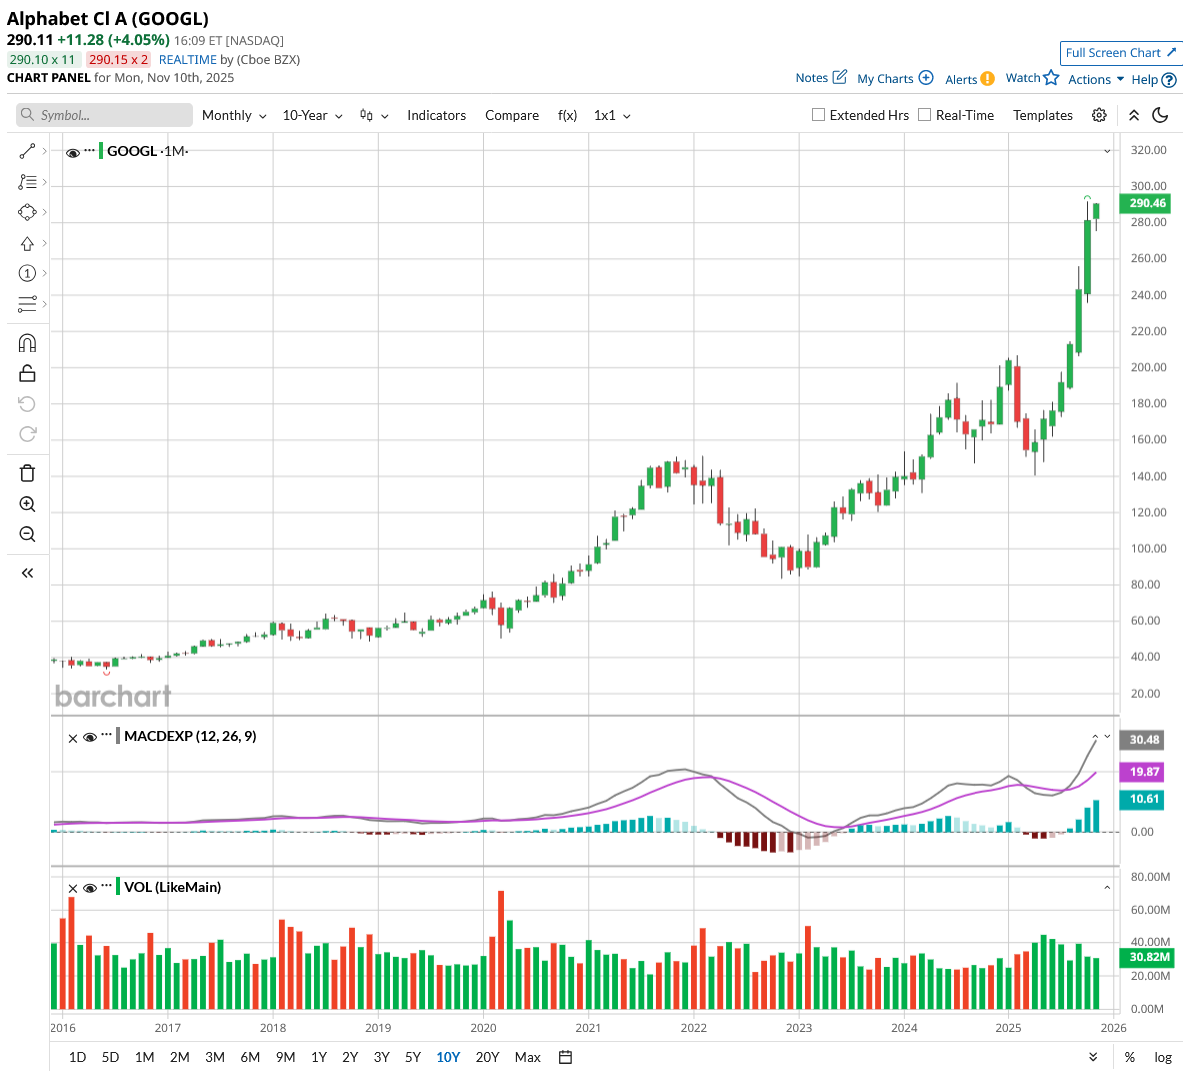Remove the VOL indicator pane
This screenshot has height=1071, width=1183.
tap(72, 889)
